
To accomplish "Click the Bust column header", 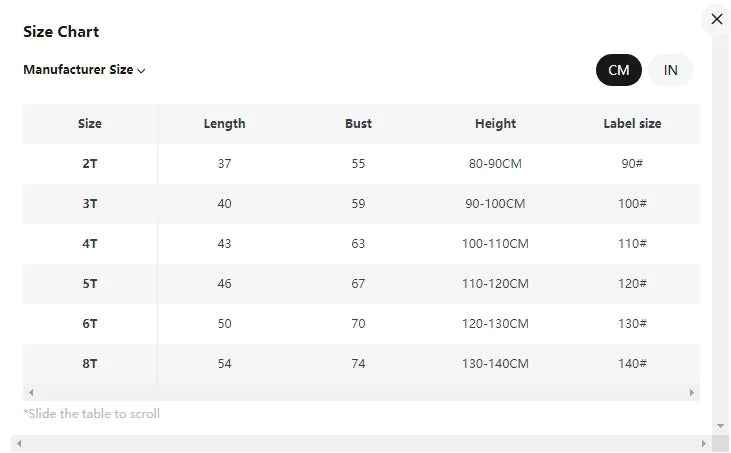I will [358, 124].
